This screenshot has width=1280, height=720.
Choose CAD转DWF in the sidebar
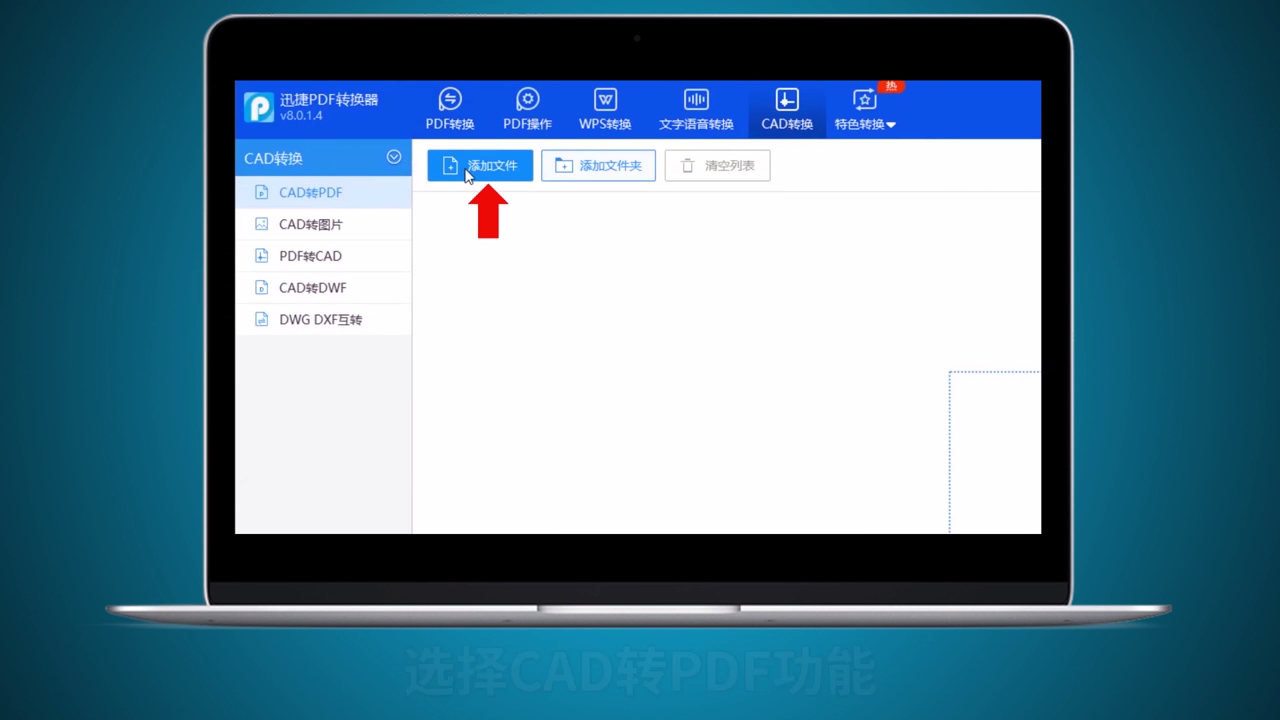coord(323,288)
